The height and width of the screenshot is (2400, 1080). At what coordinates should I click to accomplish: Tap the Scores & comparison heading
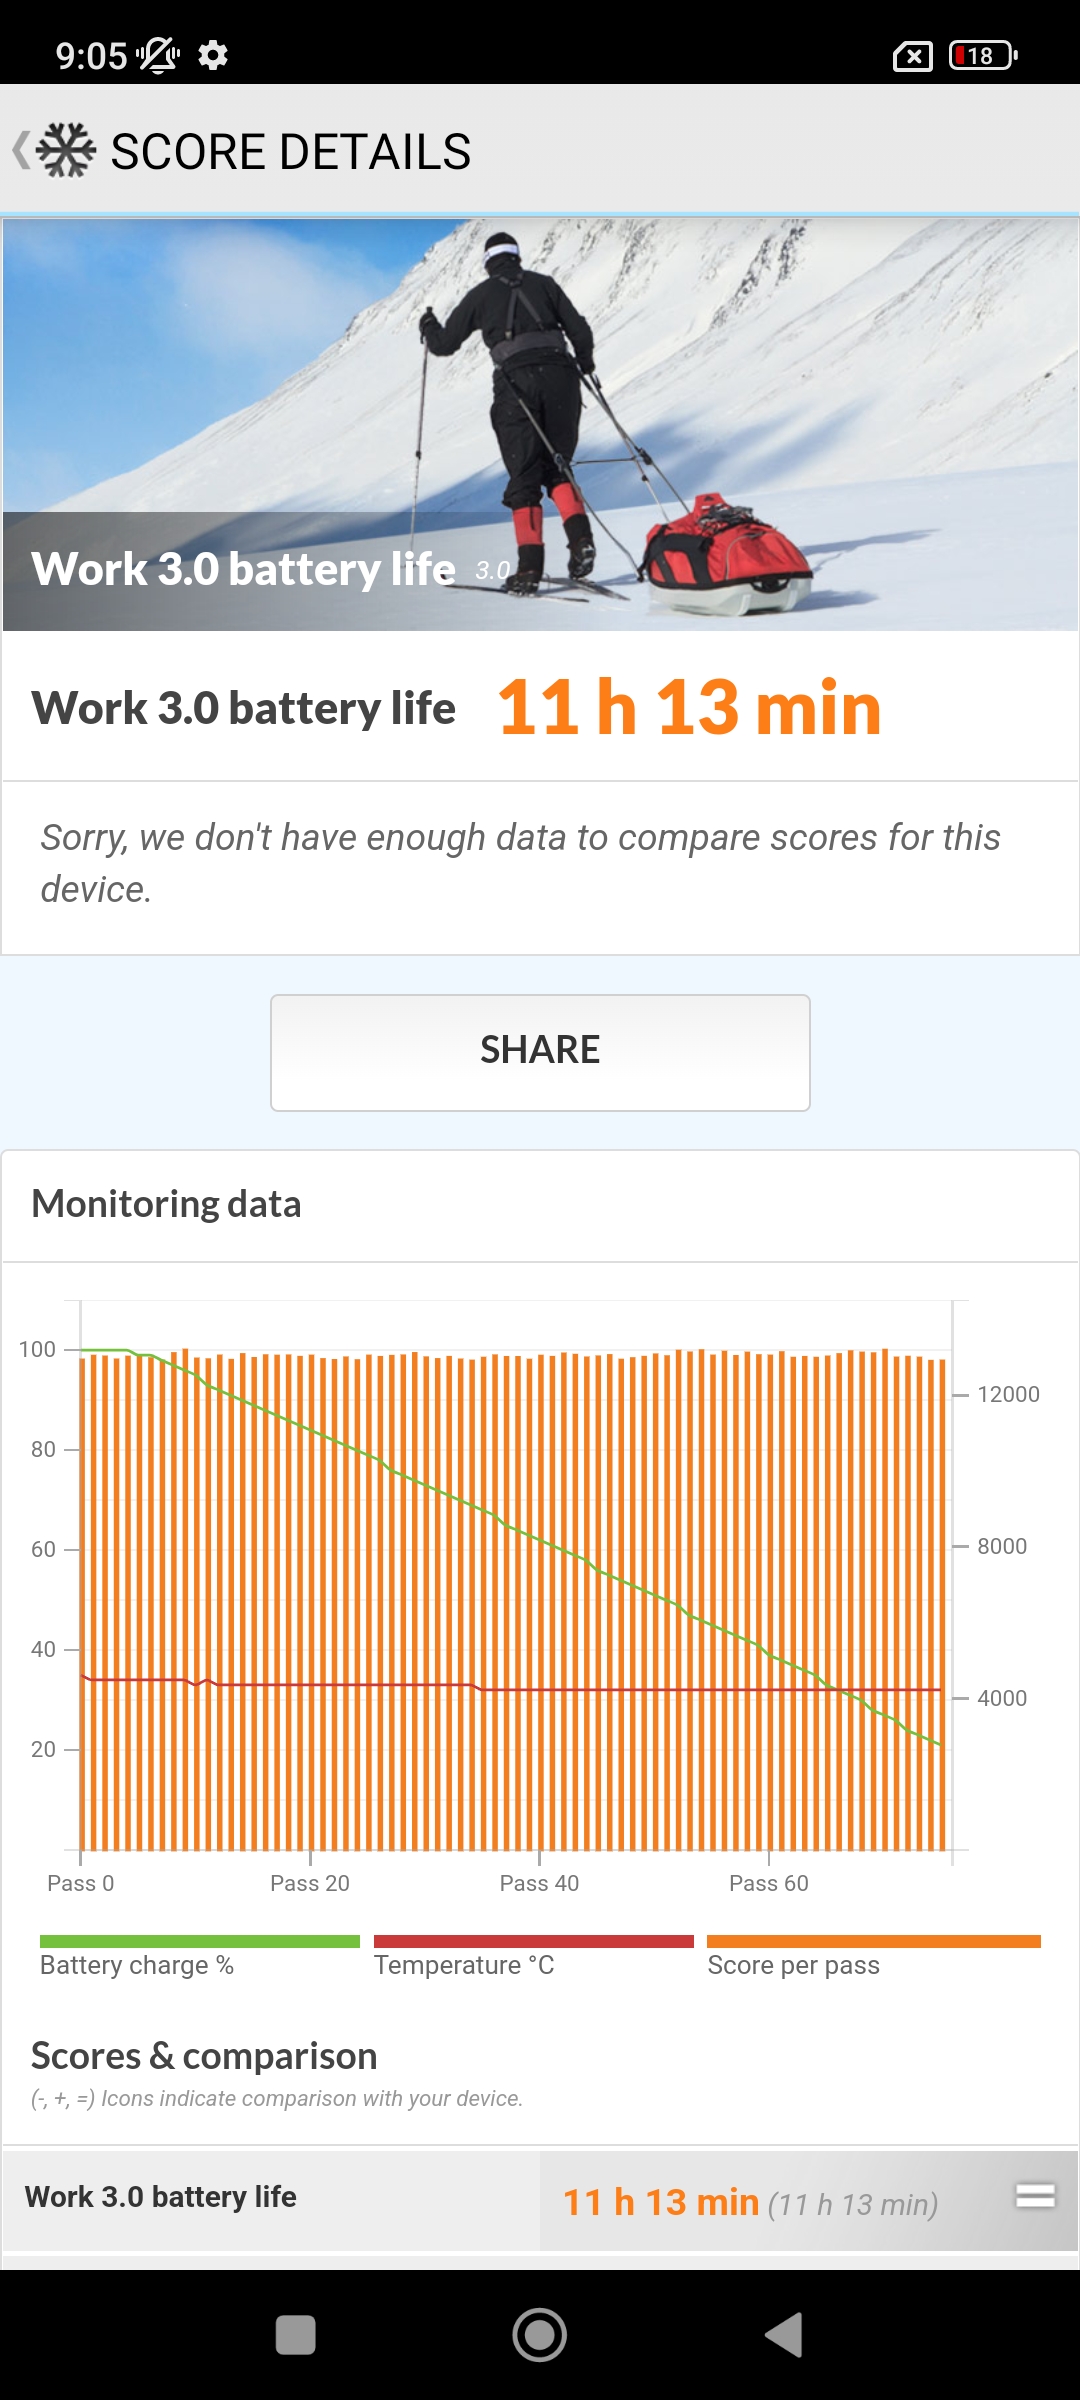pos(204,2056)
